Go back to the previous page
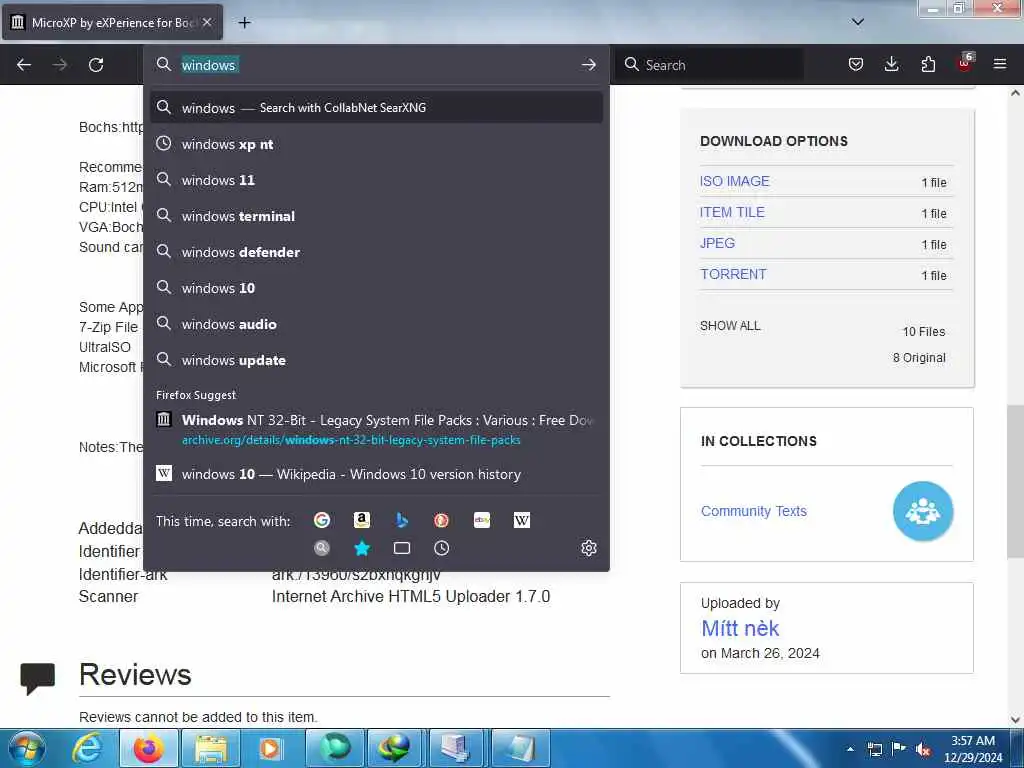This screenshot has height=768, width=1024. pos(24,65)
